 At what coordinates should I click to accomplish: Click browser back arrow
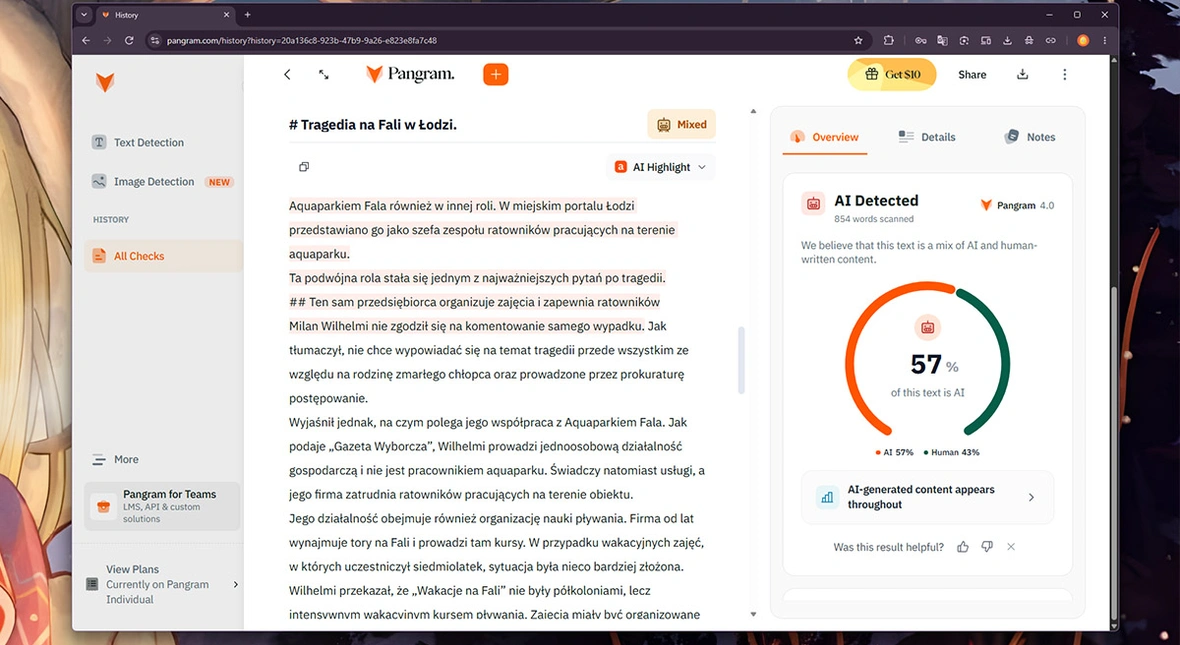(86, 41)
